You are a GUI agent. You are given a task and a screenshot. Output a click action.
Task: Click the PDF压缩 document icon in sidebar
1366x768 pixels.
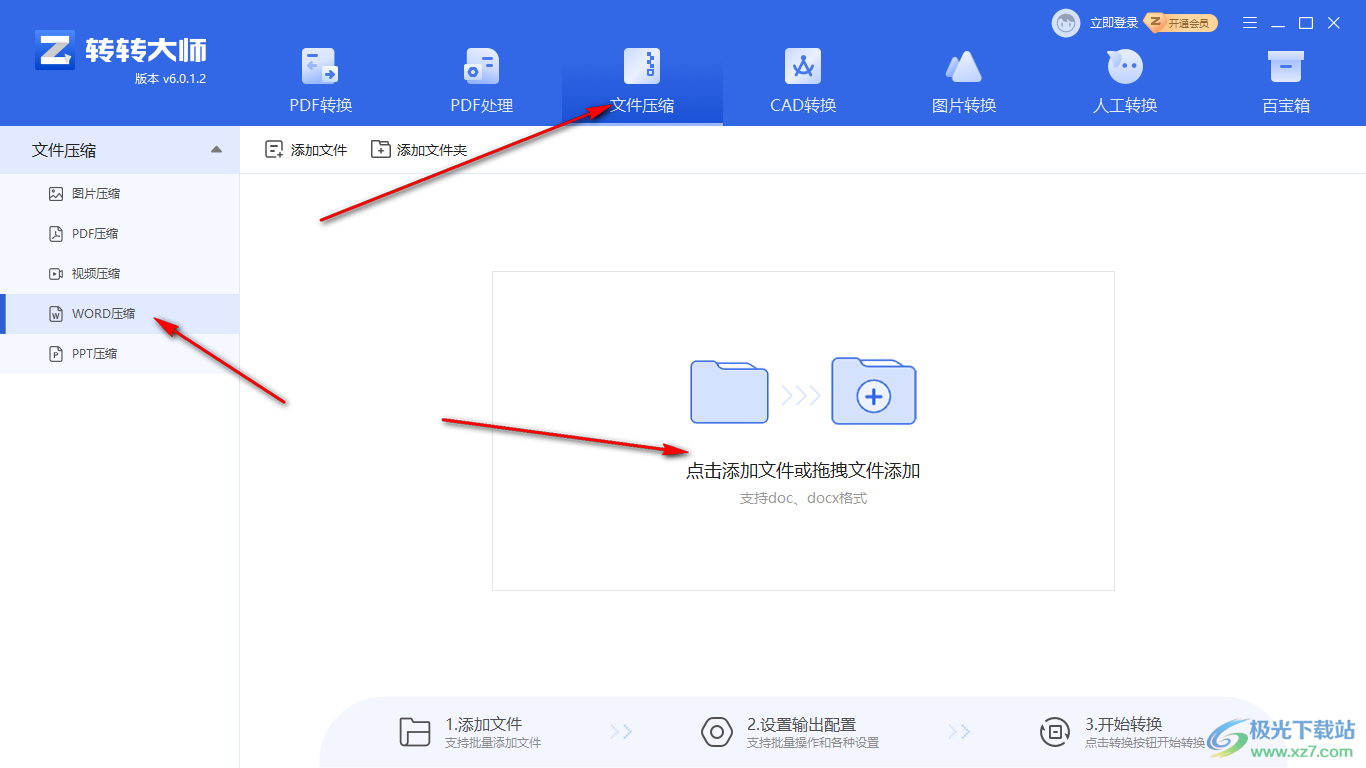(x=56, y=234)
